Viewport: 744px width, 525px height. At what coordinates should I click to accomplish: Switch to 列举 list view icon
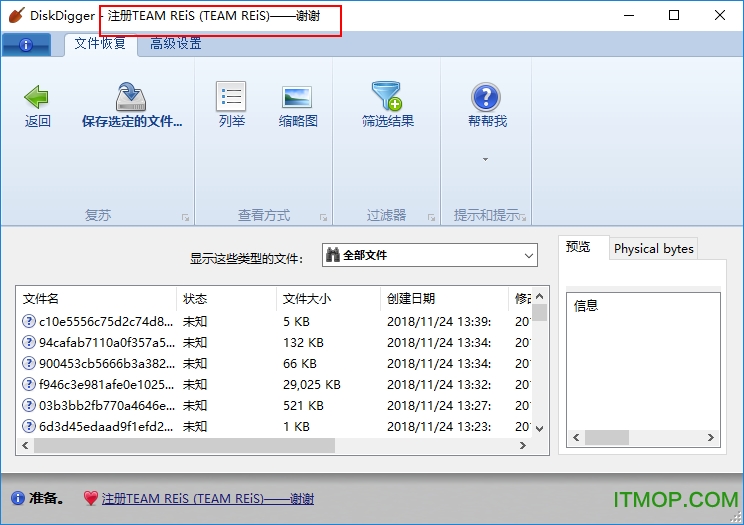[231, 96]
